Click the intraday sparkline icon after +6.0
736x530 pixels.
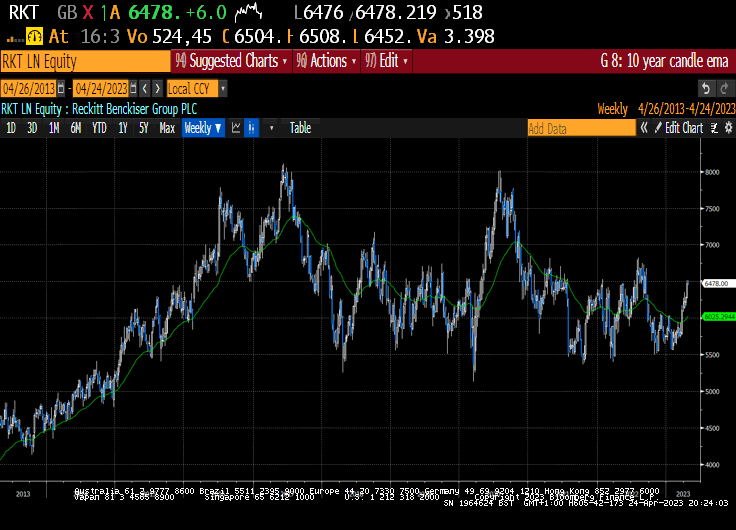[248, 12]
